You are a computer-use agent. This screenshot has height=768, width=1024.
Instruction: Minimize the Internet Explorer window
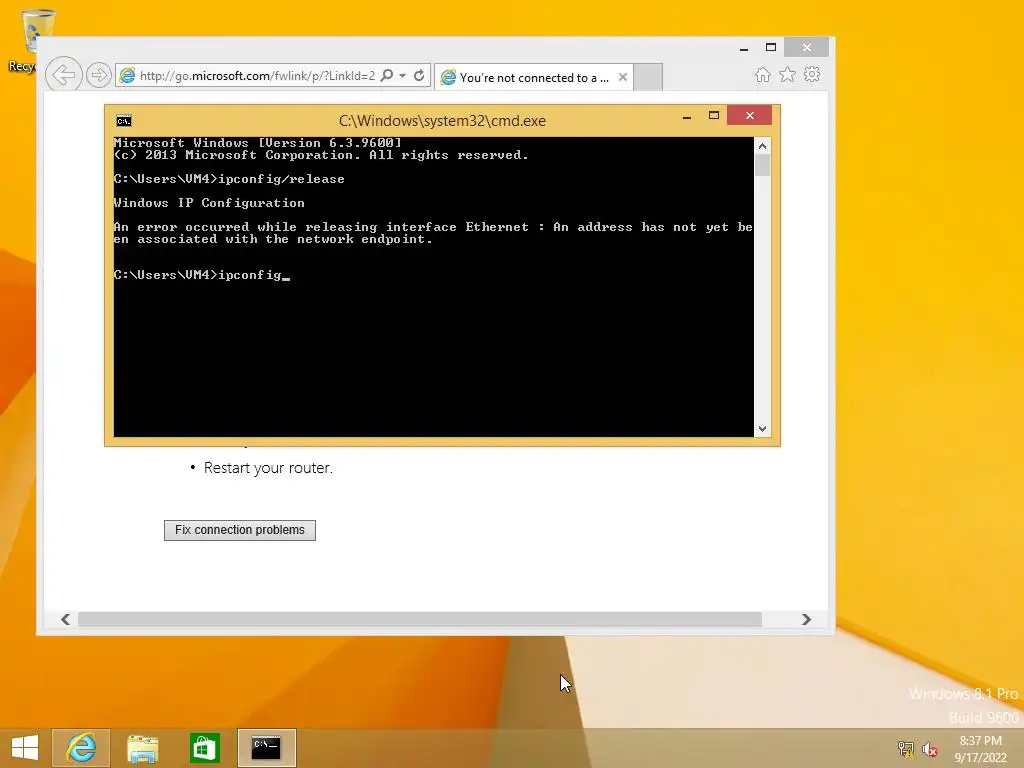point(744,48)
